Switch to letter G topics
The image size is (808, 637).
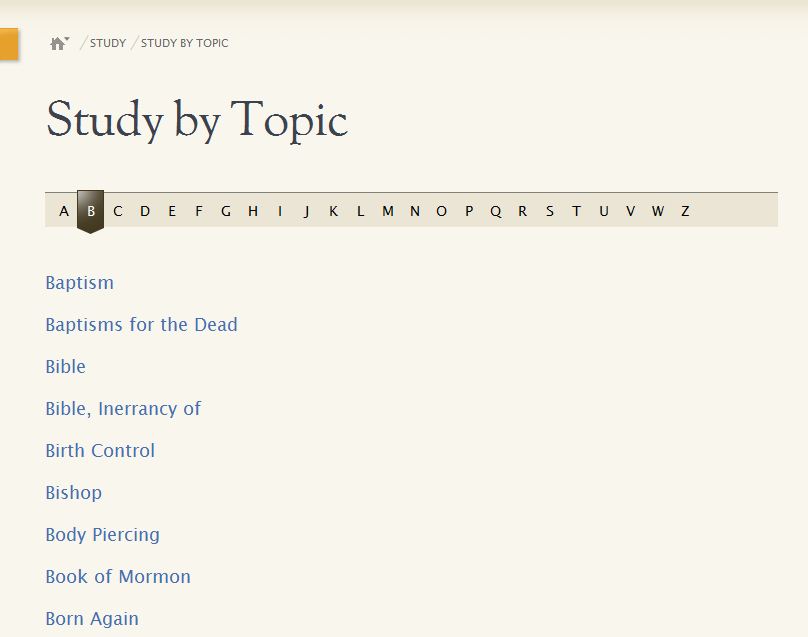click(x=226, y=211)
